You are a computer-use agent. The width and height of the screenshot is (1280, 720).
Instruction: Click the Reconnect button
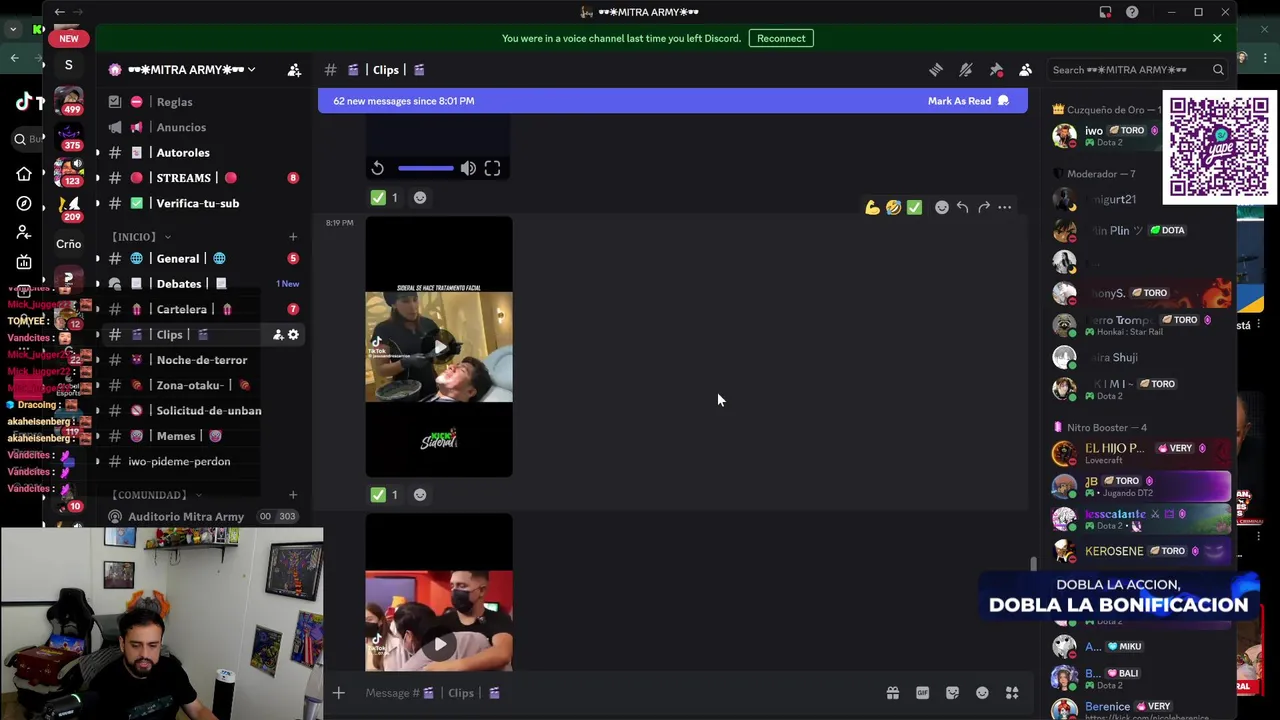coord(781,38)
